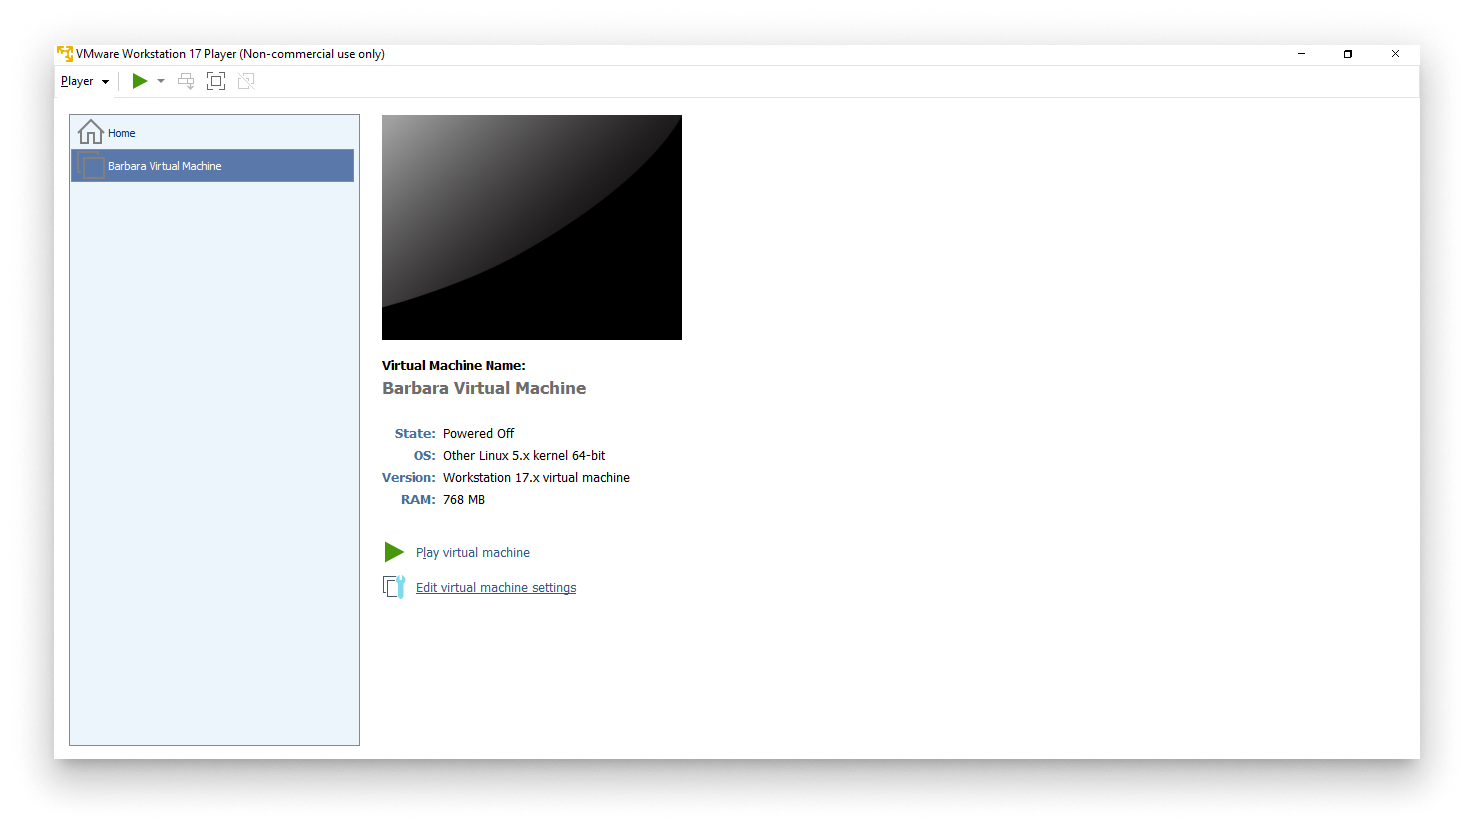This screenshot has width=1474, height=824.
Task: Open the Edit virtual machine settings link
Action: 496,588
